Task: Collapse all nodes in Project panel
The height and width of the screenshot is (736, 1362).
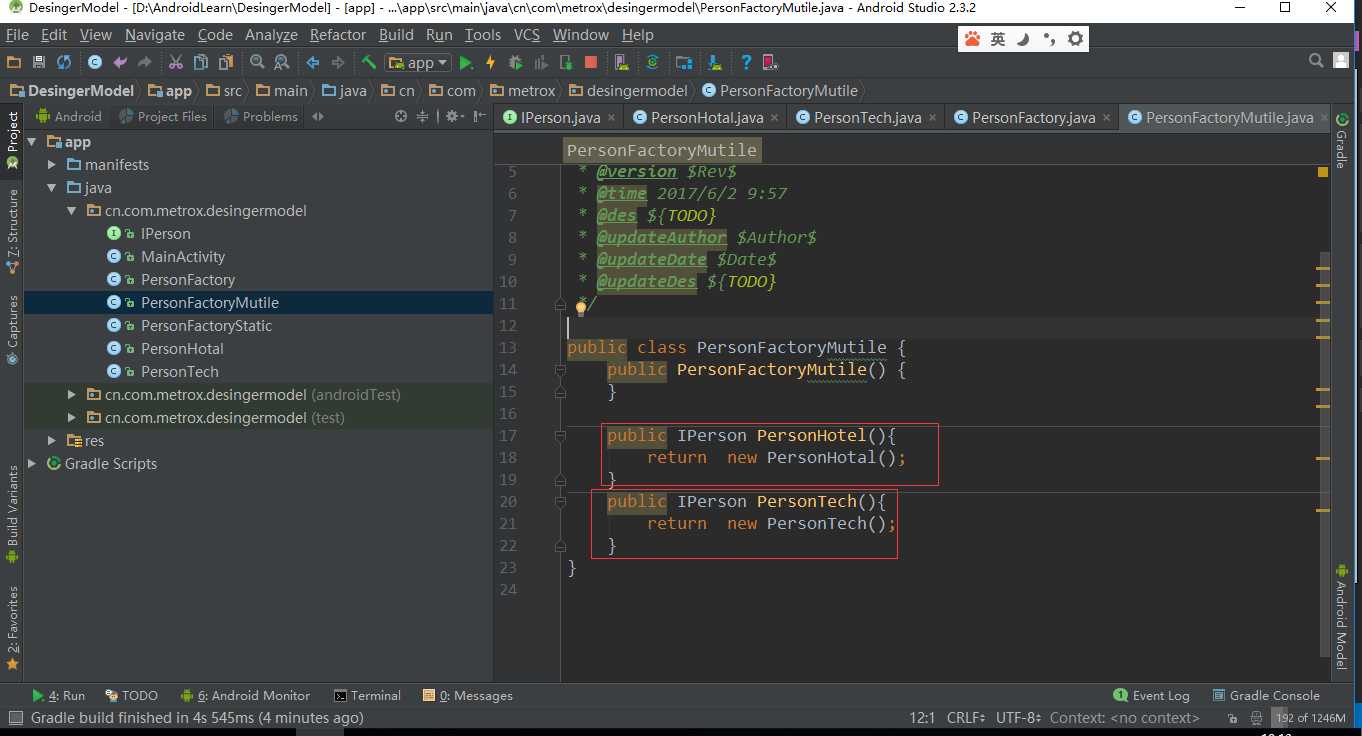Action: [422, 116]
